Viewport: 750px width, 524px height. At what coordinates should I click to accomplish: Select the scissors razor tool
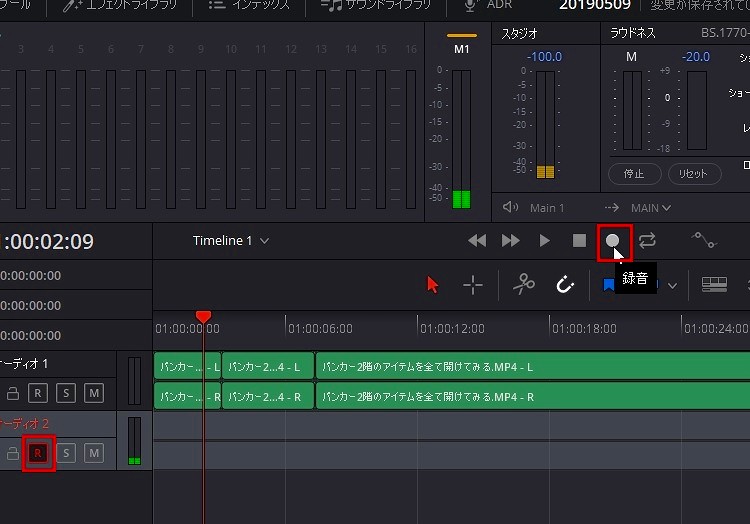pyautogui.click(x=523, y=285)
